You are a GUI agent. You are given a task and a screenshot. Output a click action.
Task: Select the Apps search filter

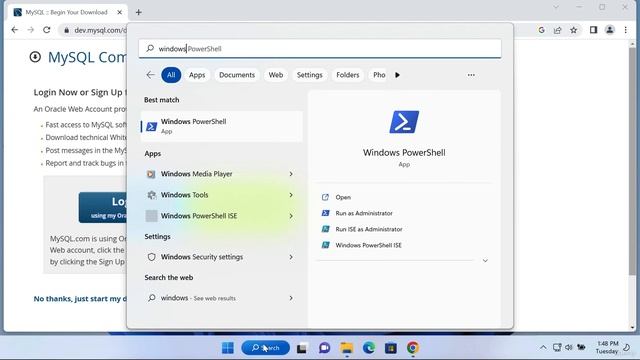coord(197,75)
